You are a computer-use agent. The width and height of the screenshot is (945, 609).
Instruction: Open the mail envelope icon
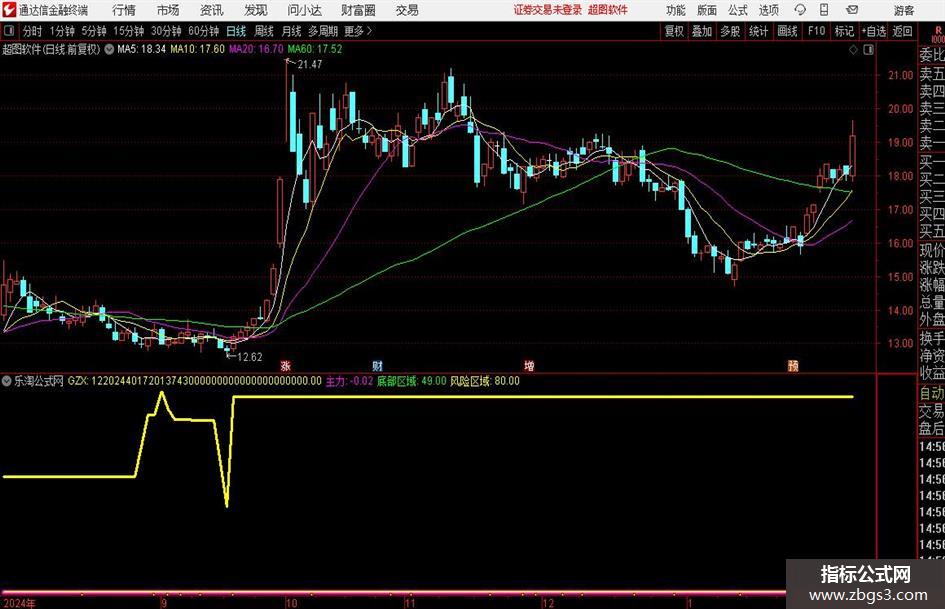pyautogui.click(x=852, y=10)
